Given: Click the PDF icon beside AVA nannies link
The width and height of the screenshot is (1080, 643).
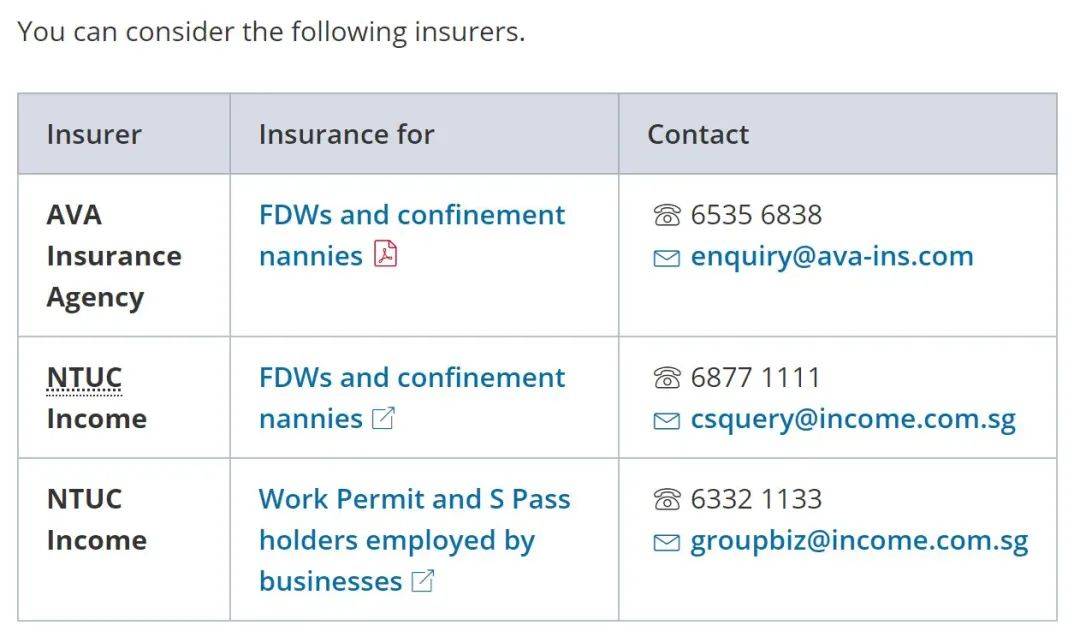Looking at the screenshot, I should coord(385,255).
